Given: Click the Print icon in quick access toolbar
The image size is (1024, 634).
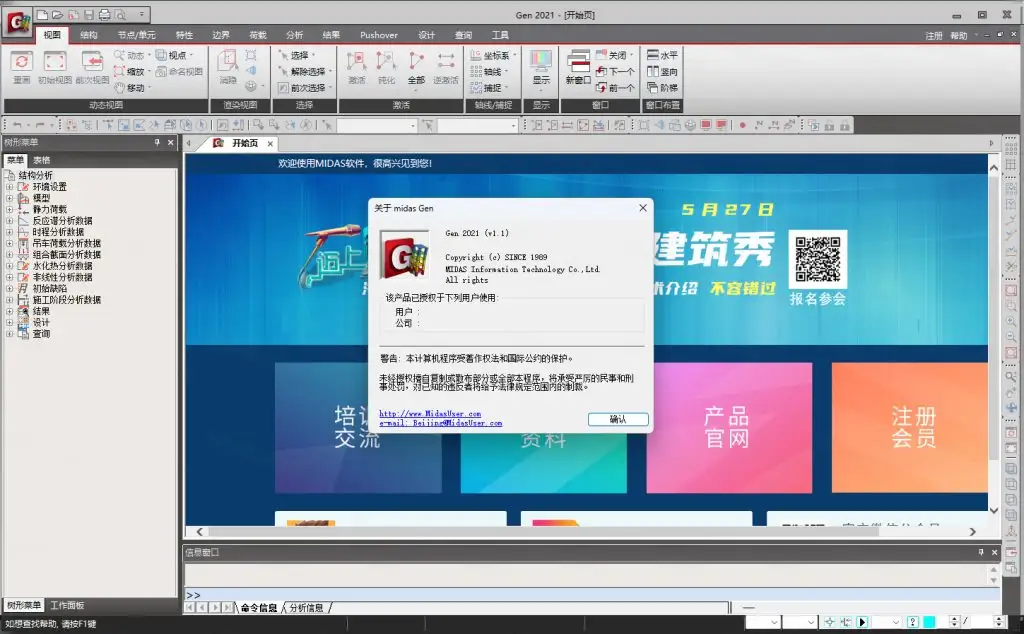Looking at the screenshot, I should (104, 14).
